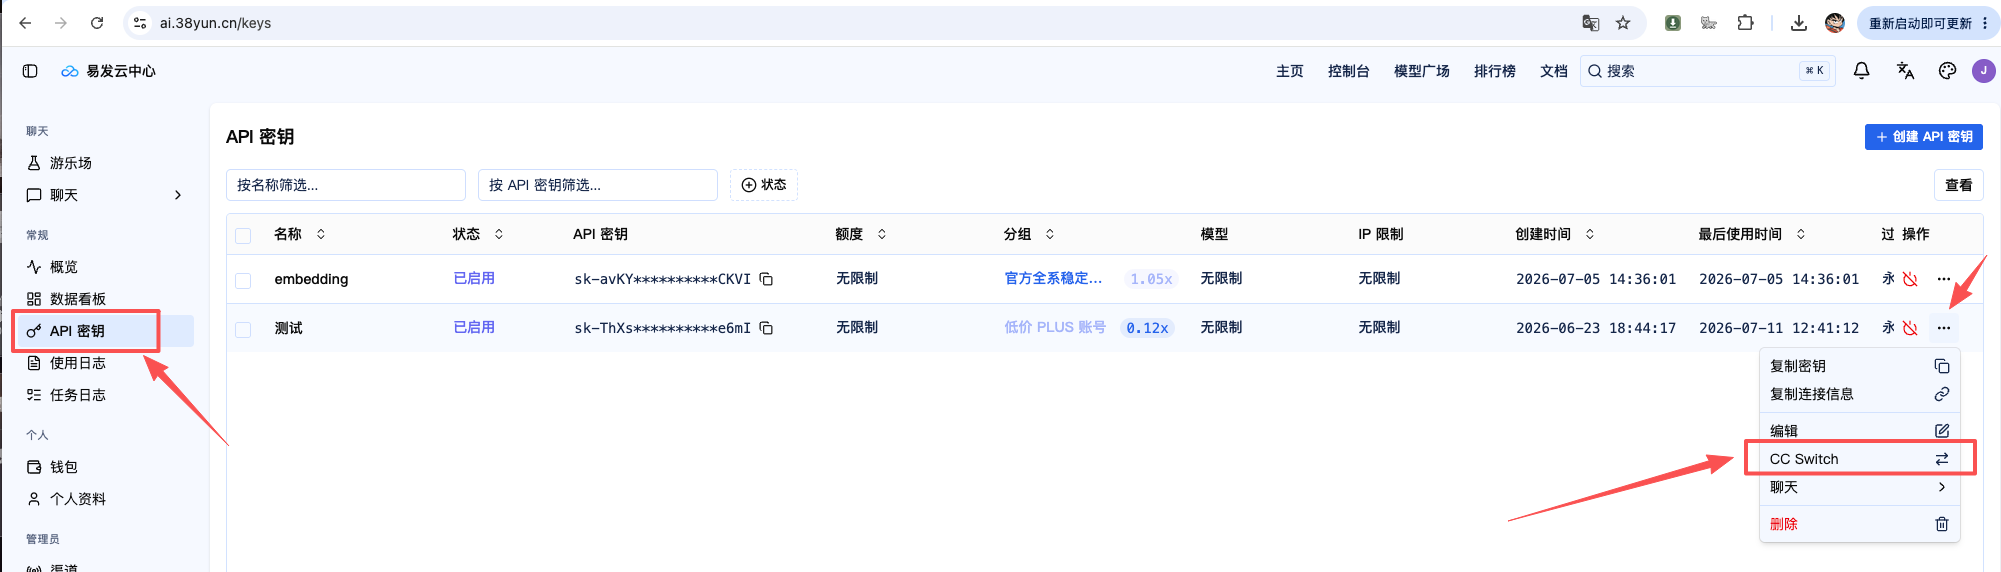The height and width of the screenshot is (572, 2001).
Task: Open the Chrome profile avatar
Action: 1834,23
